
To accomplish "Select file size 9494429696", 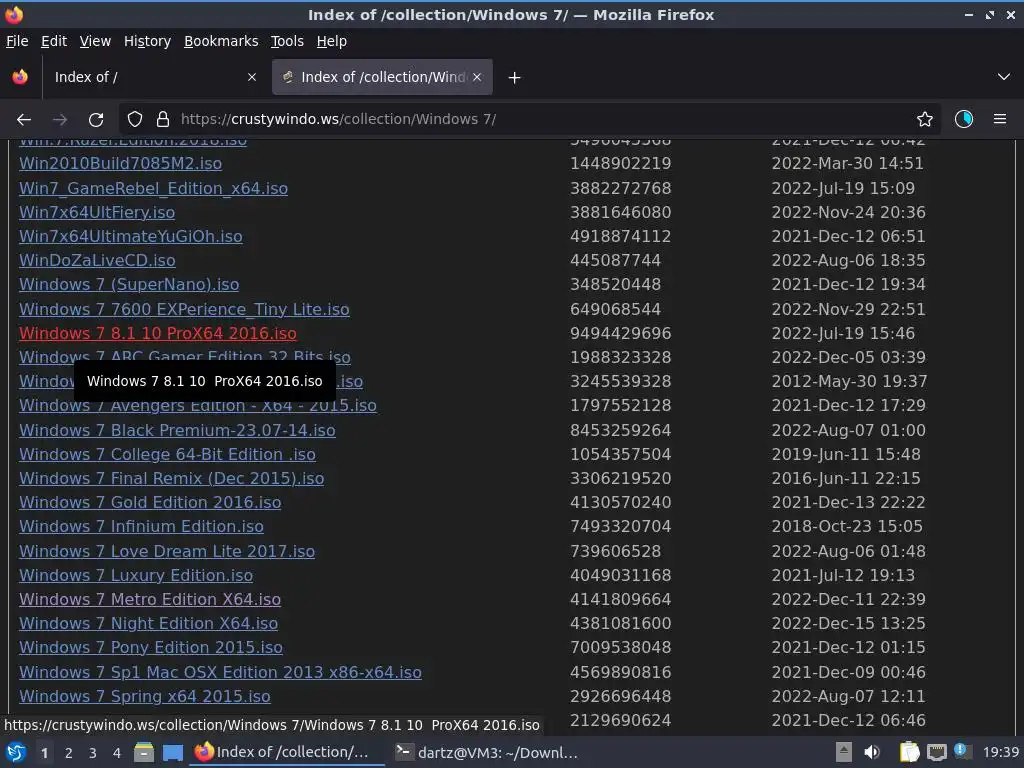I will click(620, 333).
